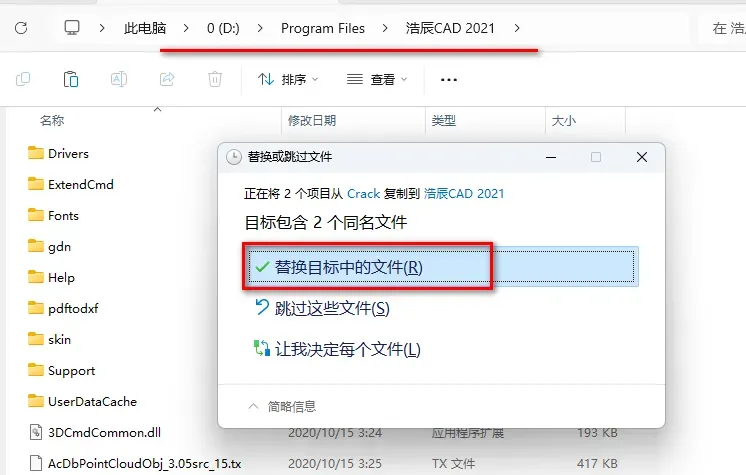Click the clock icon in the dialog title
The image size is (746, 475).
(x=234, y=157)
